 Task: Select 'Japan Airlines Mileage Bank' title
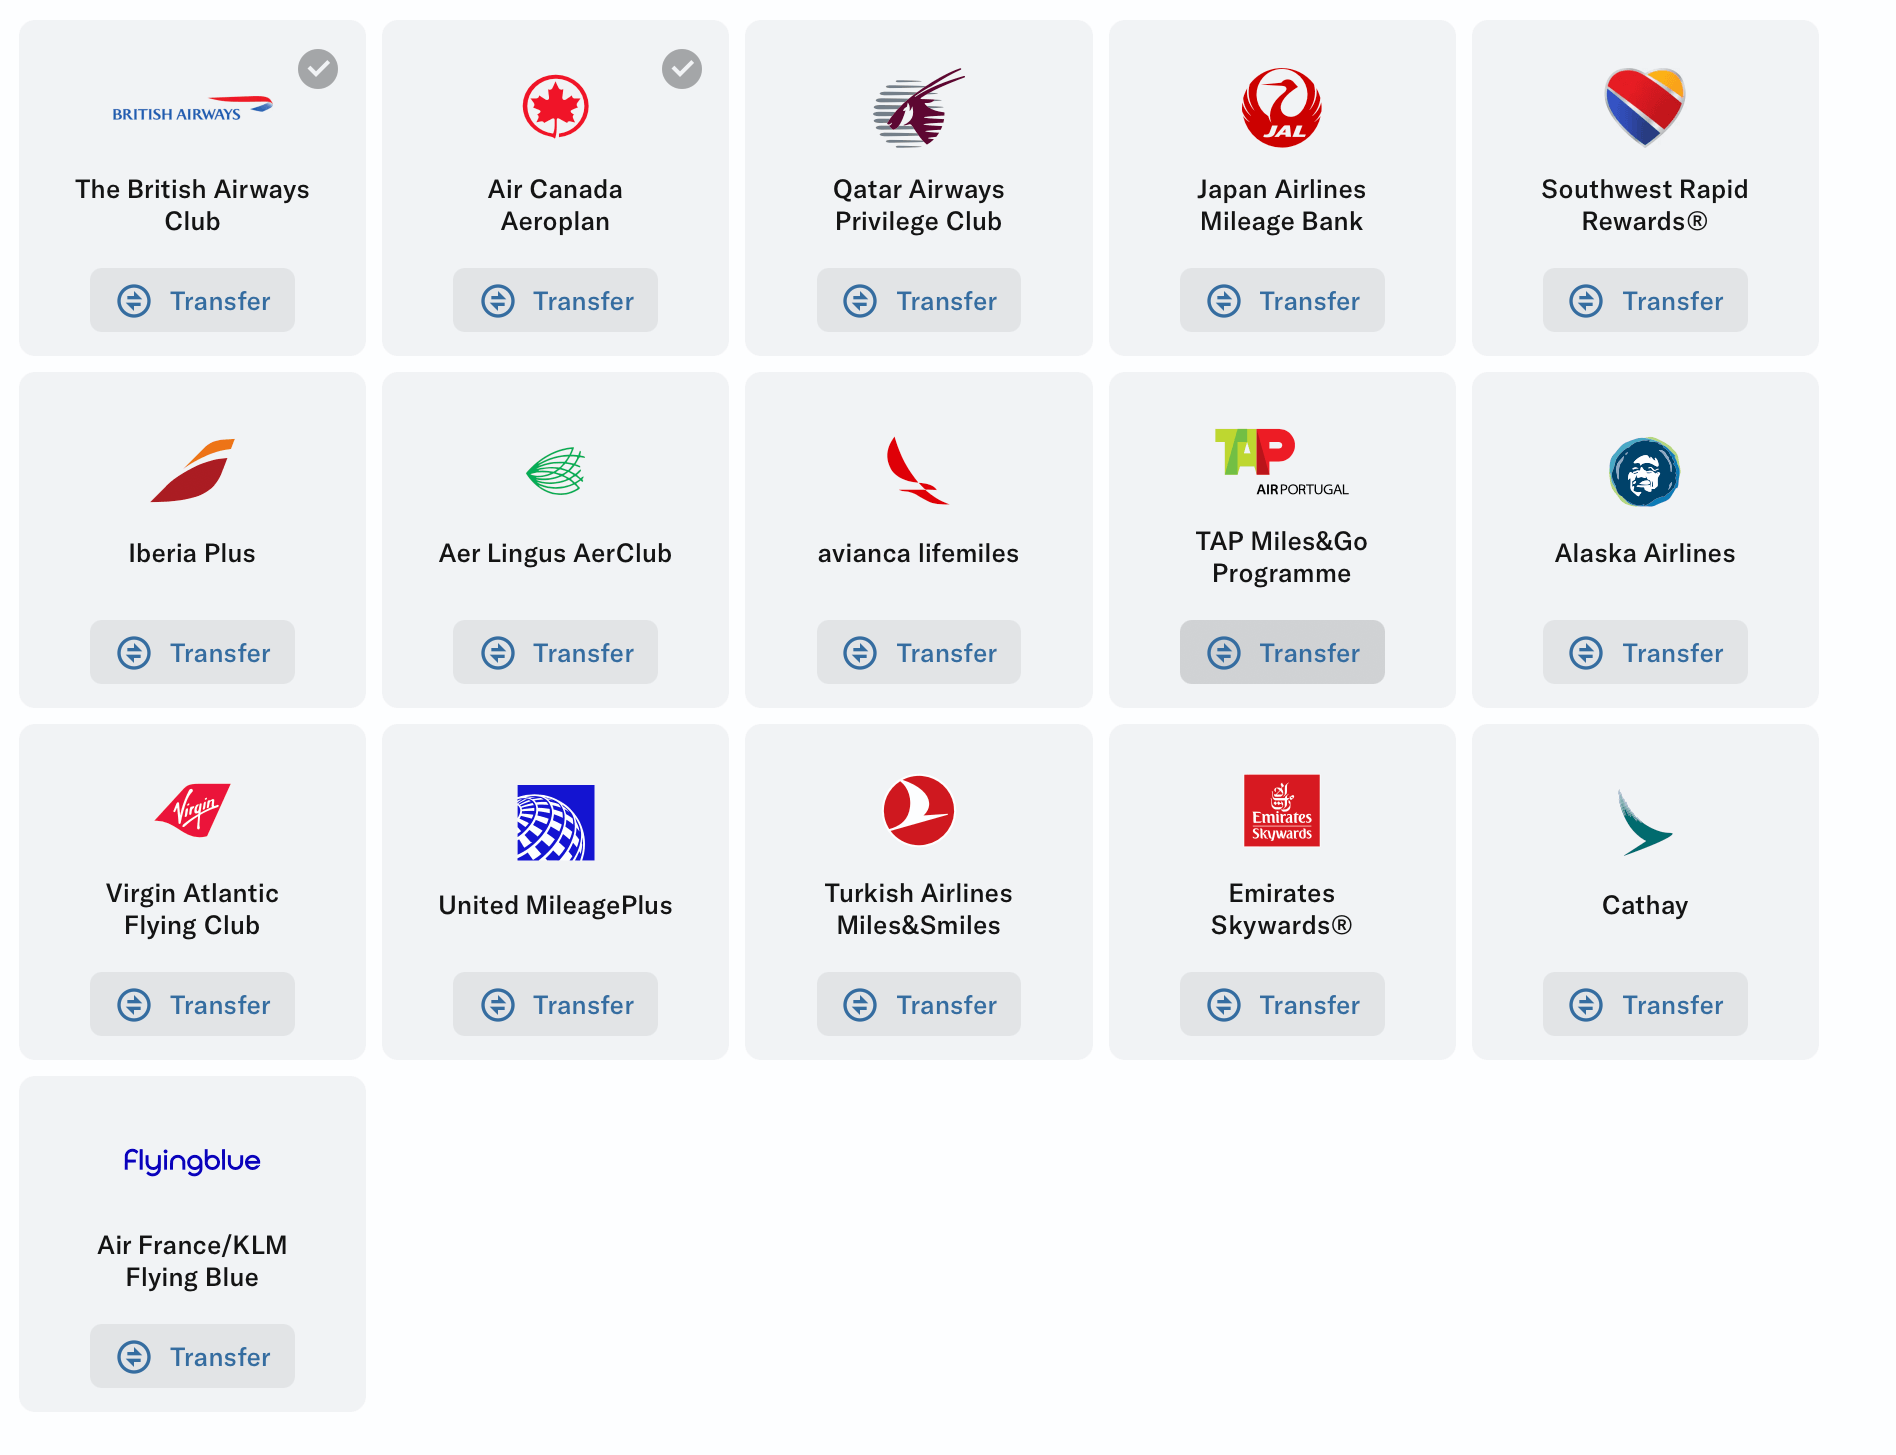click(1281, 205)
